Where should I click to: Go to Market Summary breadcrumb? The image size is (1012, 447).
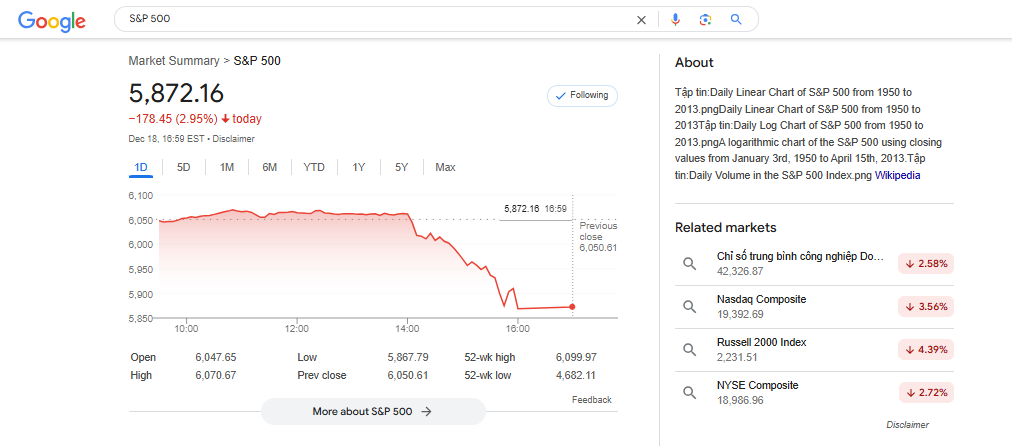pos(174,61)
